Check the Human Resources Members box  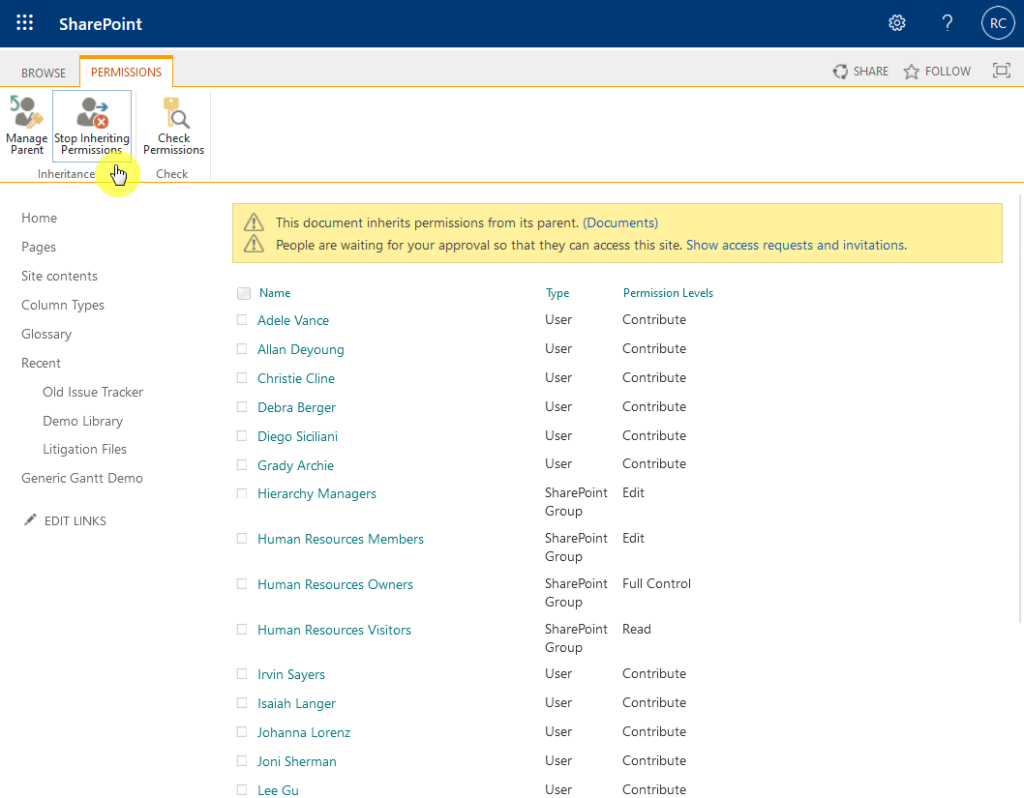point(242,538)
